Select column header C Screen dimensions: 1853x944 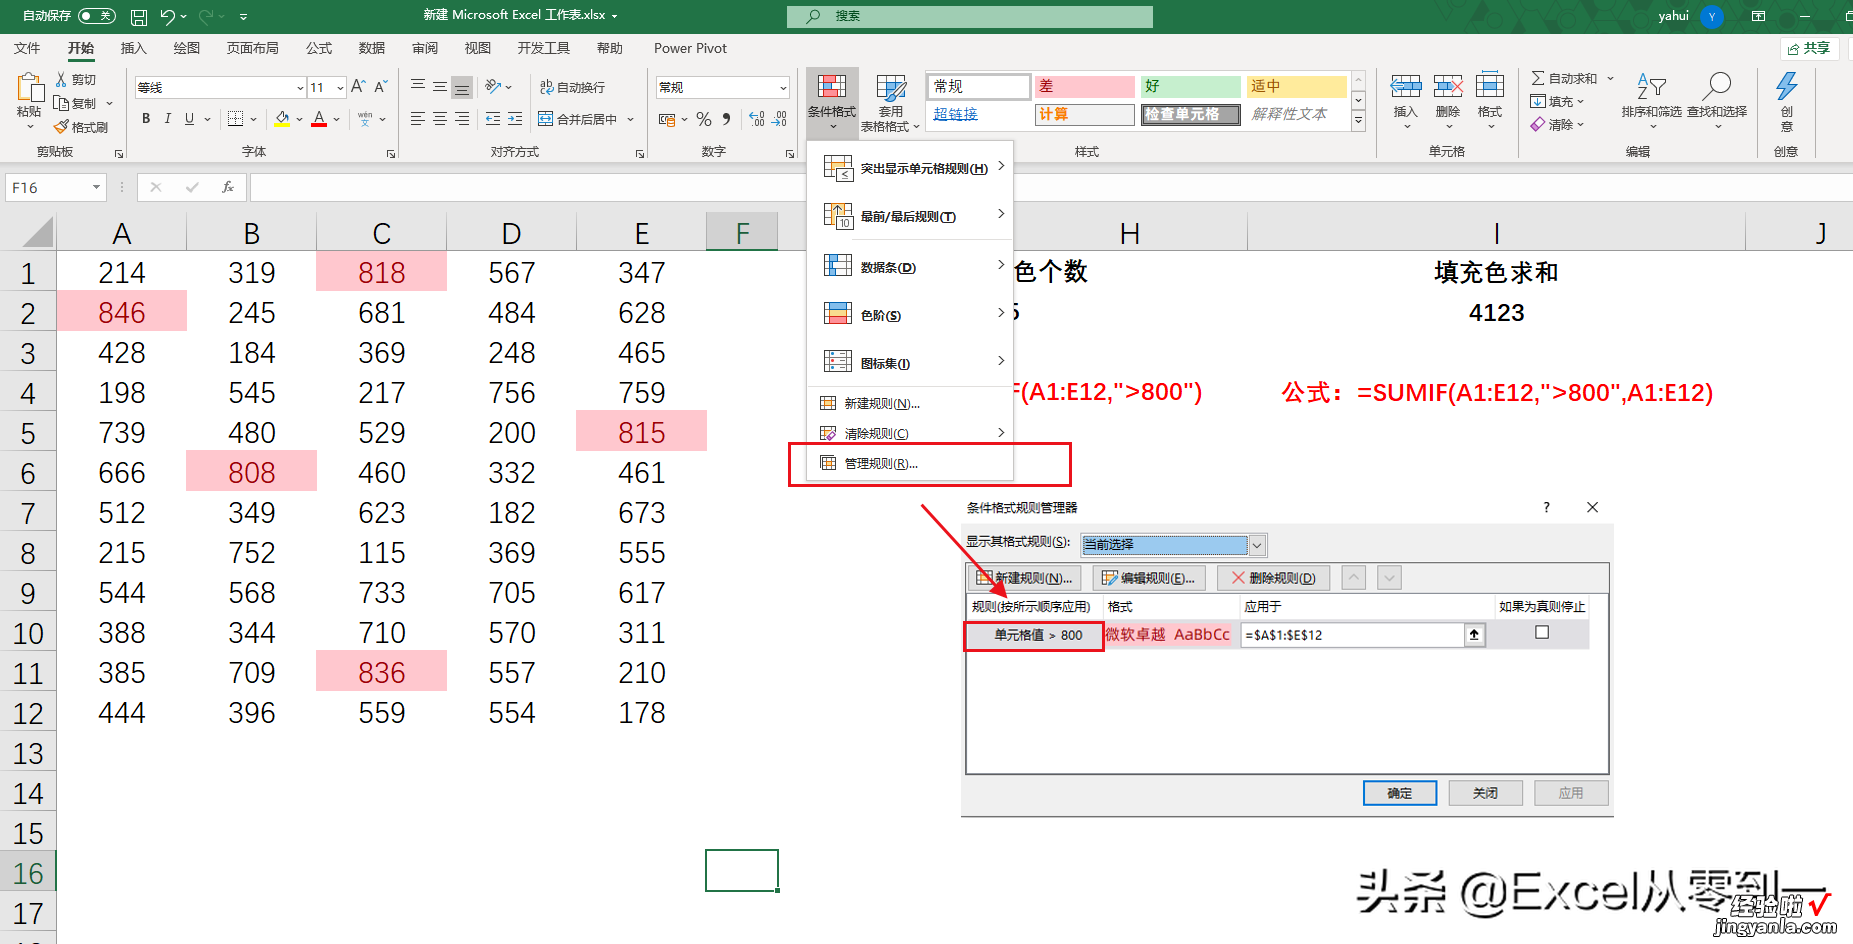(x=381, y=234)
